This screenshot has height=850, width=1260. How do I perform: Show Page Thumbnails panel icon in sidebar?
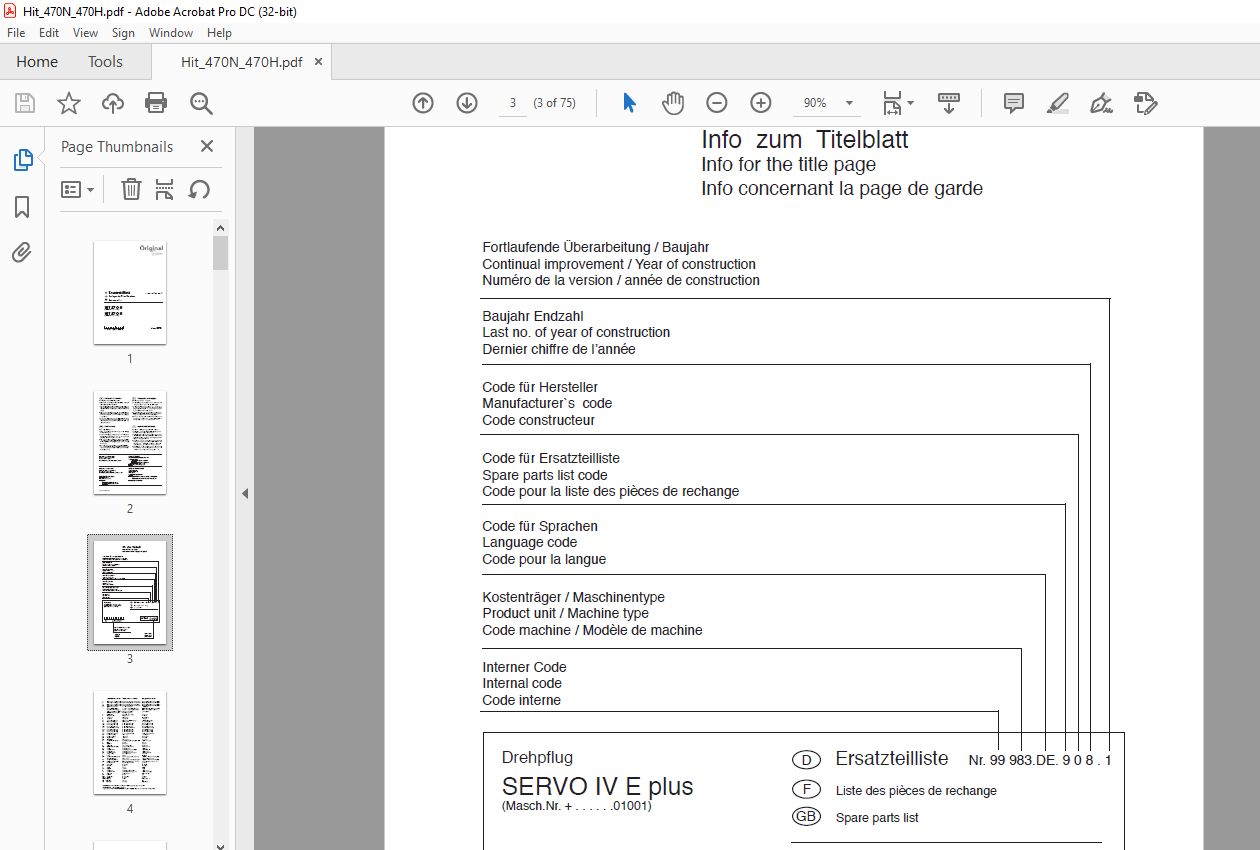click(x=22, y=160)
